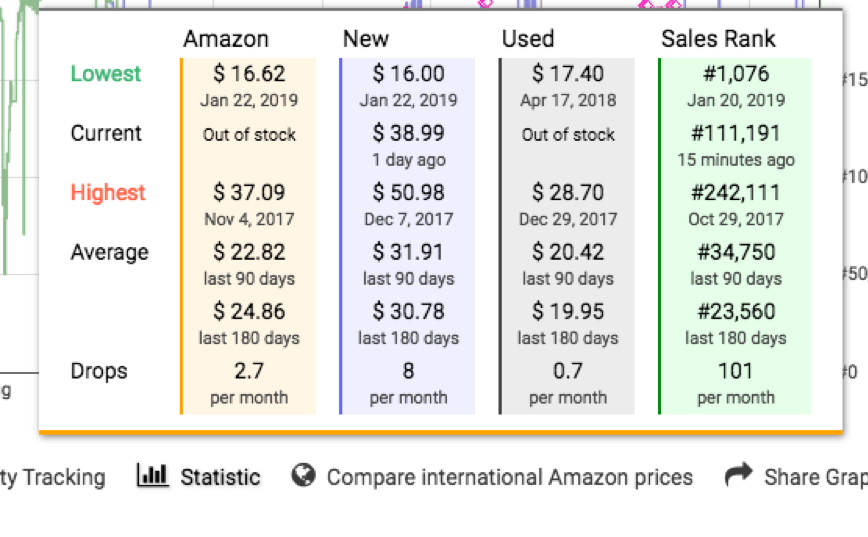Switch to the Tracking tab
The height and width of the screenshot is (537, 868).
[53, 477]
